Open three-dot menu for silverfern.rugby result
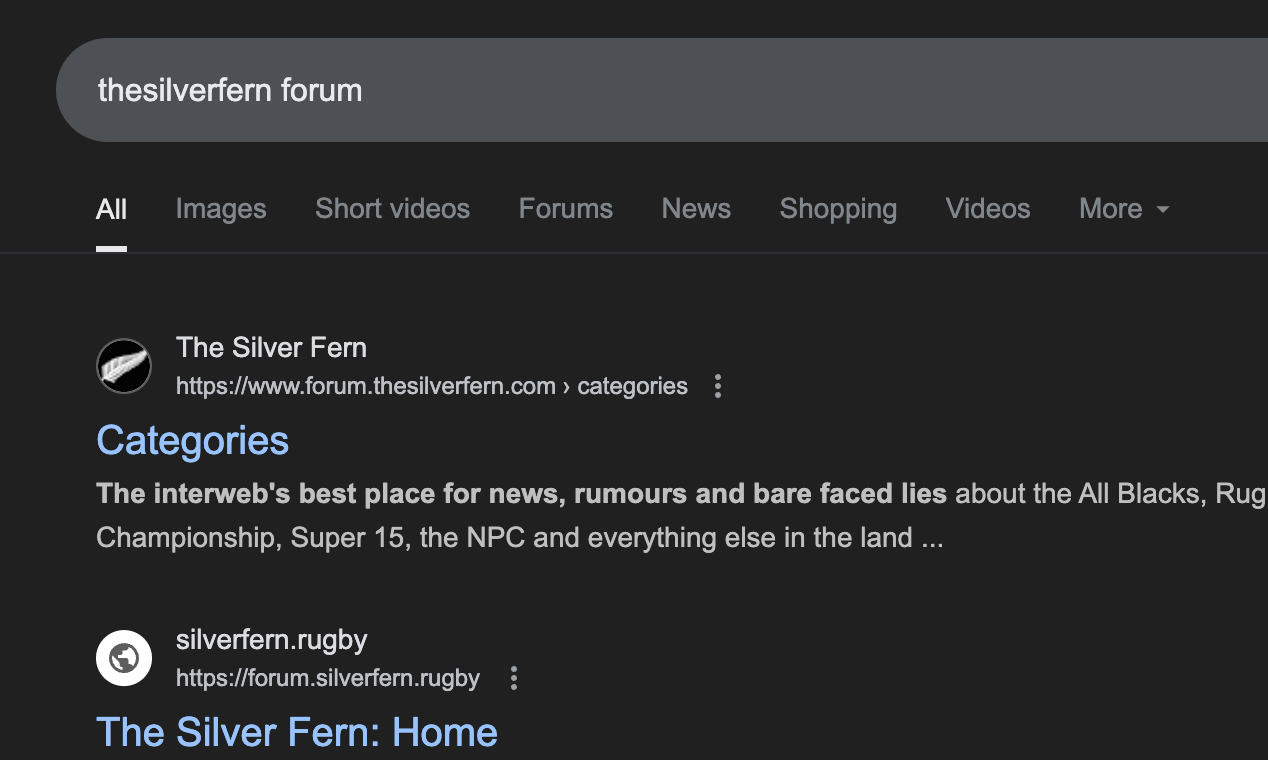 (514, 678)
